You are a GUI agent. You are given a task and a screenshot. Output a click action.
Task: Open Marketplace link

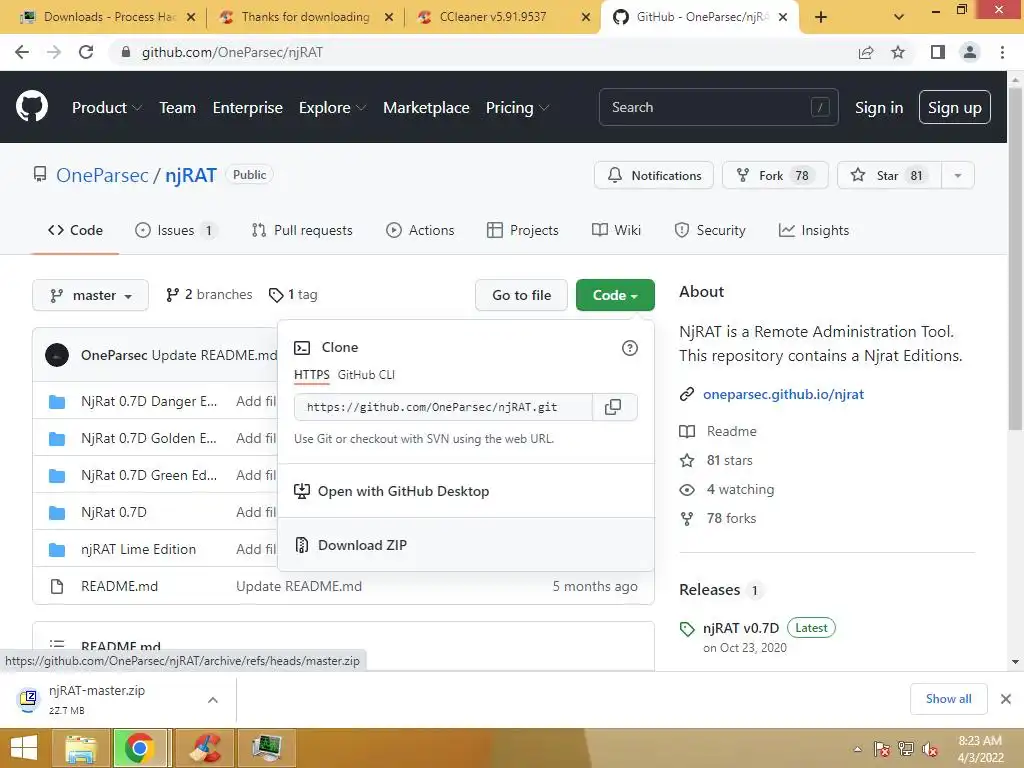click(426, 107)
